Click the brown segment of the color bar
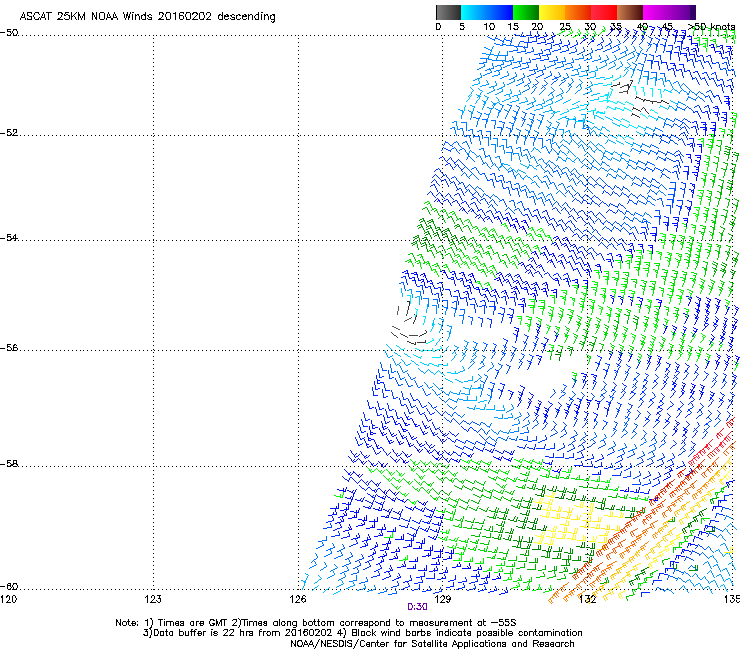 click(630, 12)
